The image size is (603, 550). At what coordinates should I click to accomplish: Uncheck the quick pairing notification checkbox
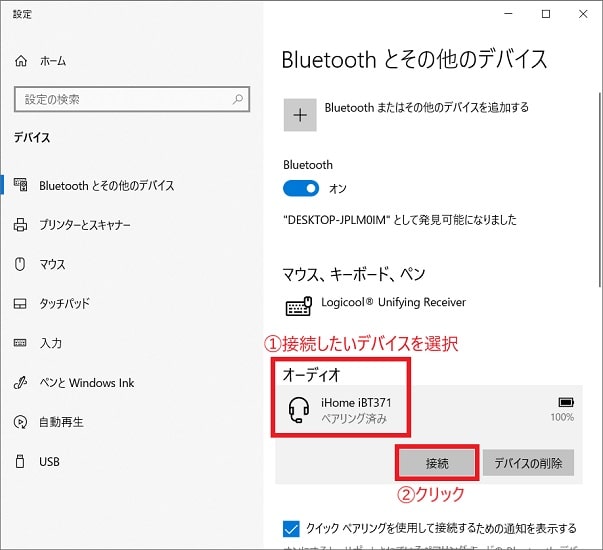pyautogui.click(x=291, y=529)
